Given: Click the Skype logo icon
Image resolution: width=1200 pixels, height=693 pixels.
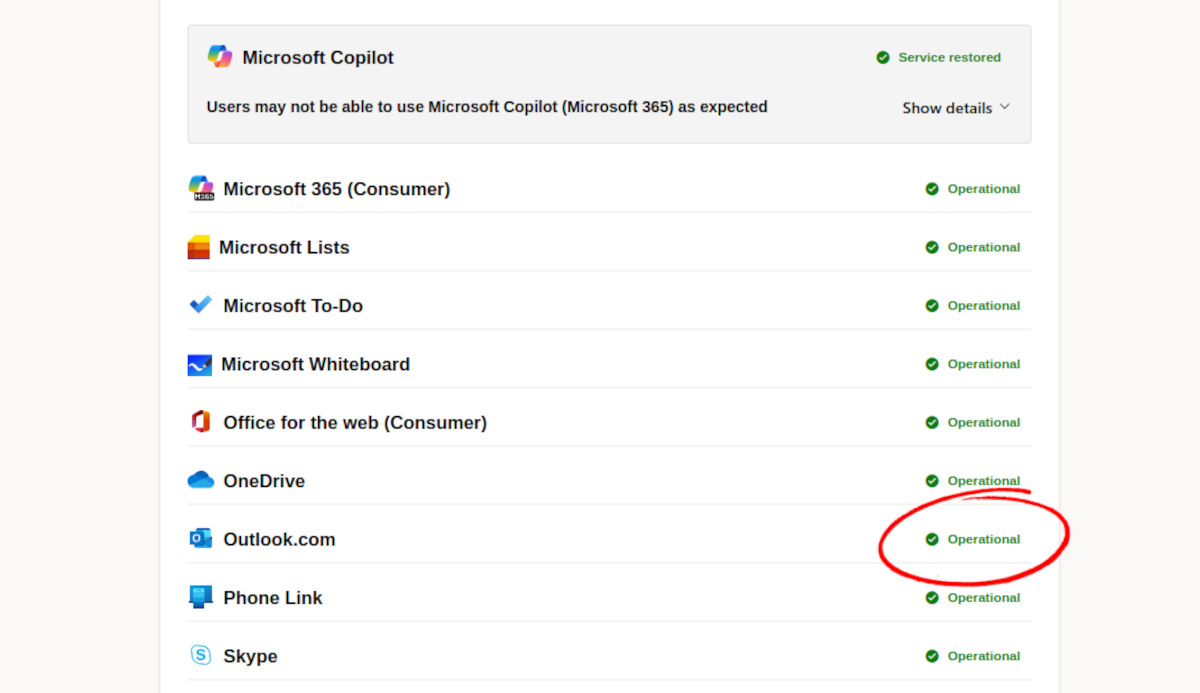Looking at the screenshot, I should click(x=201, y=656).
